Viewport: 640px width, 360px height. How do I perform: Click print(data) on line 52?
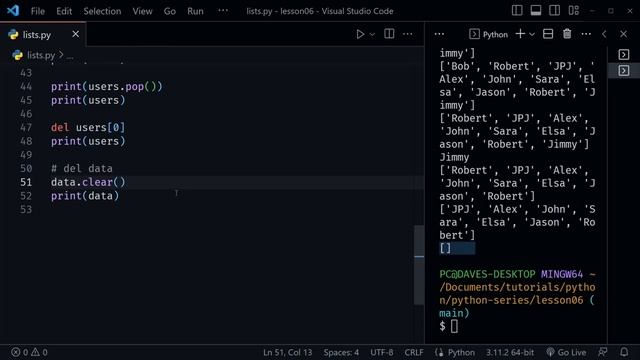(x=85, y=196)
